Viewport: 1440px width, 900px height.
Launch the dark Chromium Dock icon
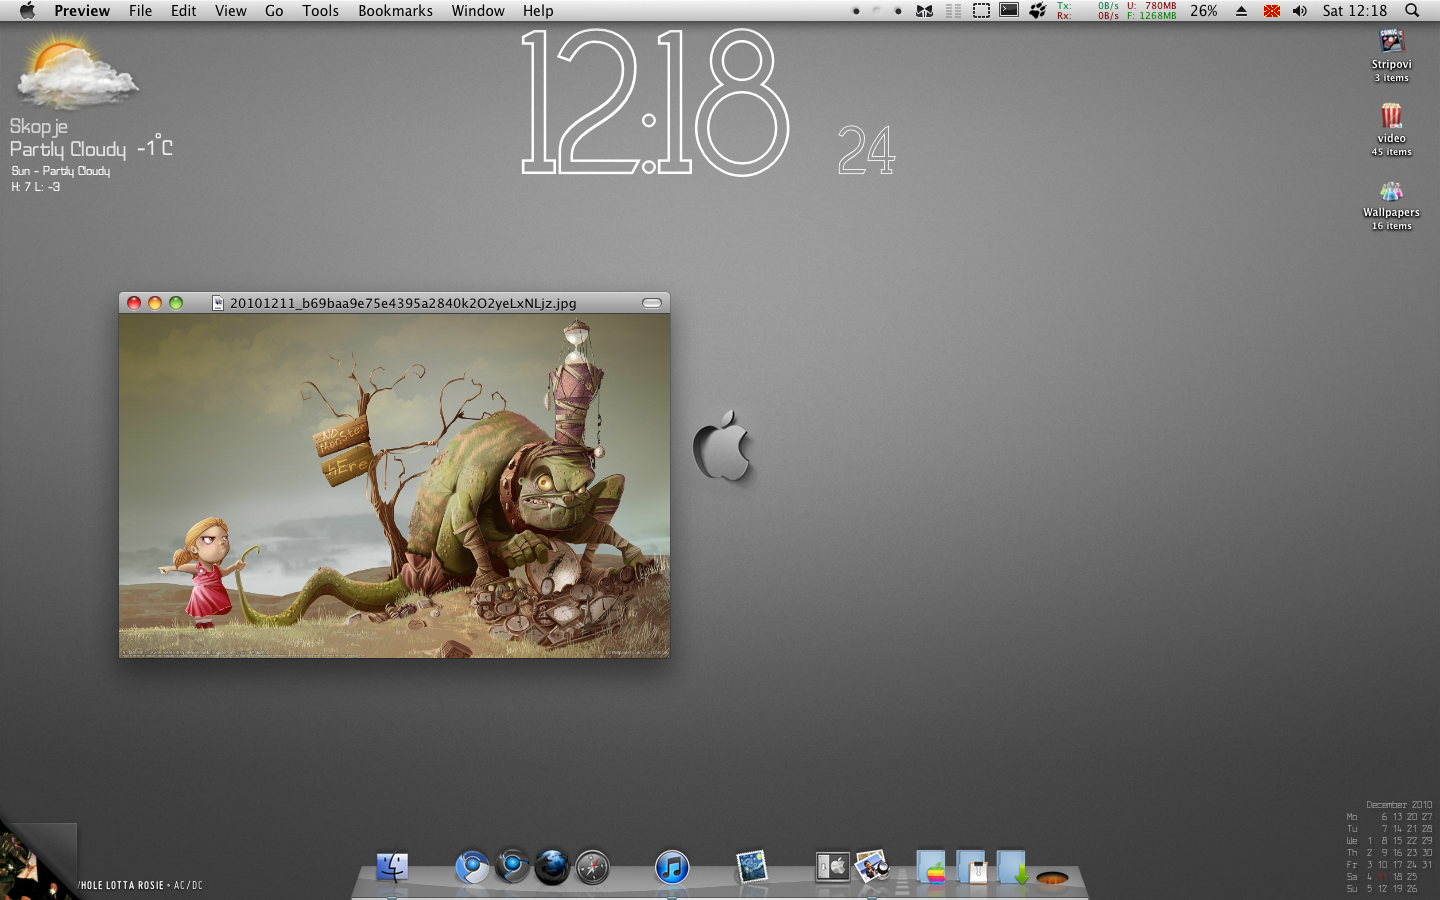click(512, 866)
